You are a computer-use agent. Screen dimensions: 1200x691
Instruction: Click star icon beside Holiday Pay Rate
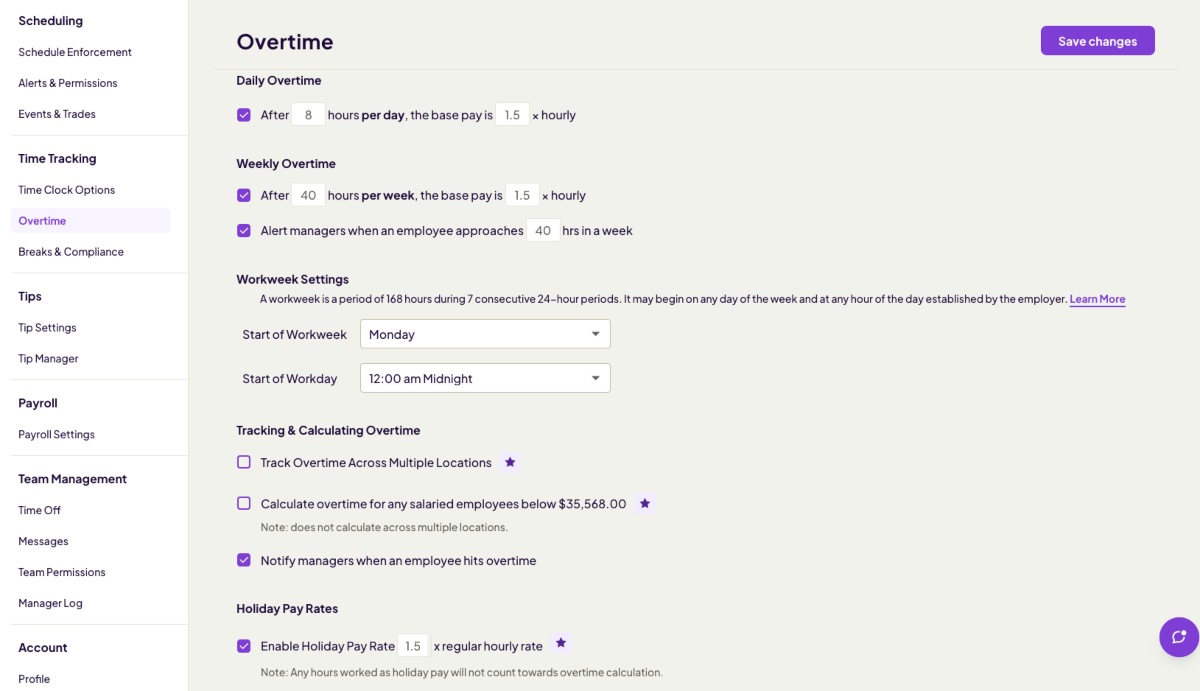[x=561, y=643]
